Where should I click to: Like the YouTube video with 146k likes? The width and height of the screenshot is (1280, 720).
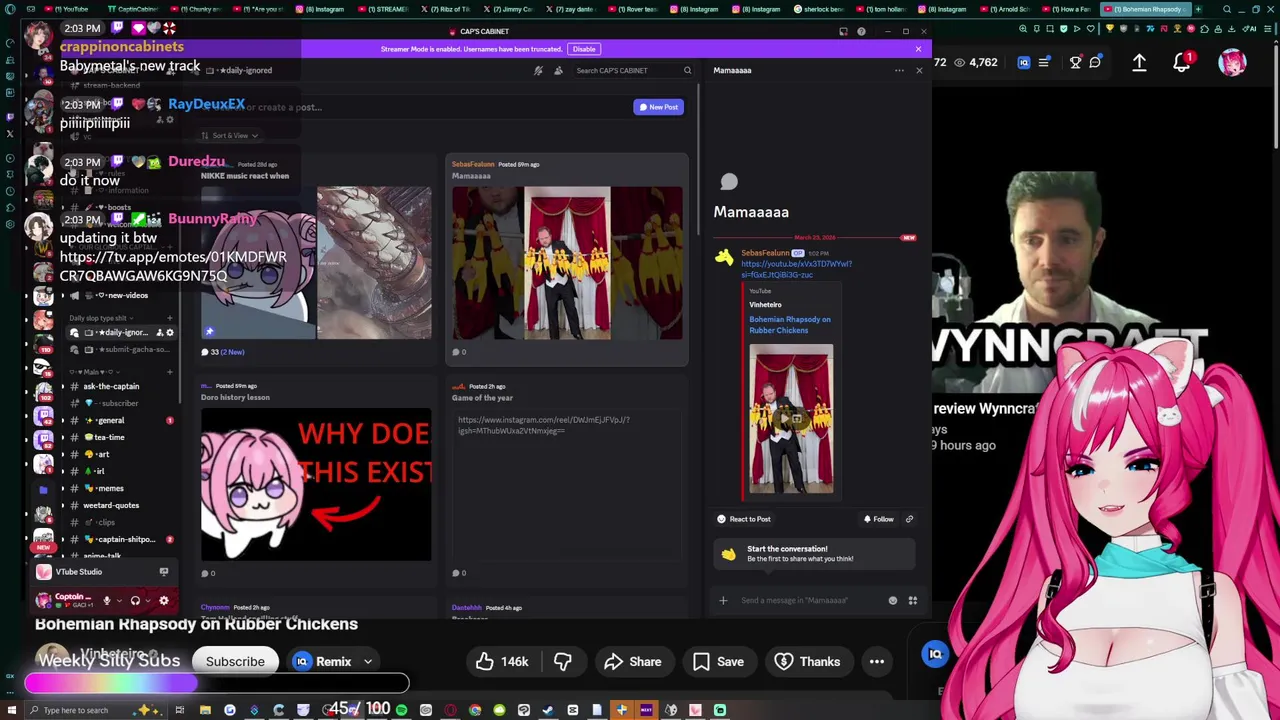pos(502,661)
